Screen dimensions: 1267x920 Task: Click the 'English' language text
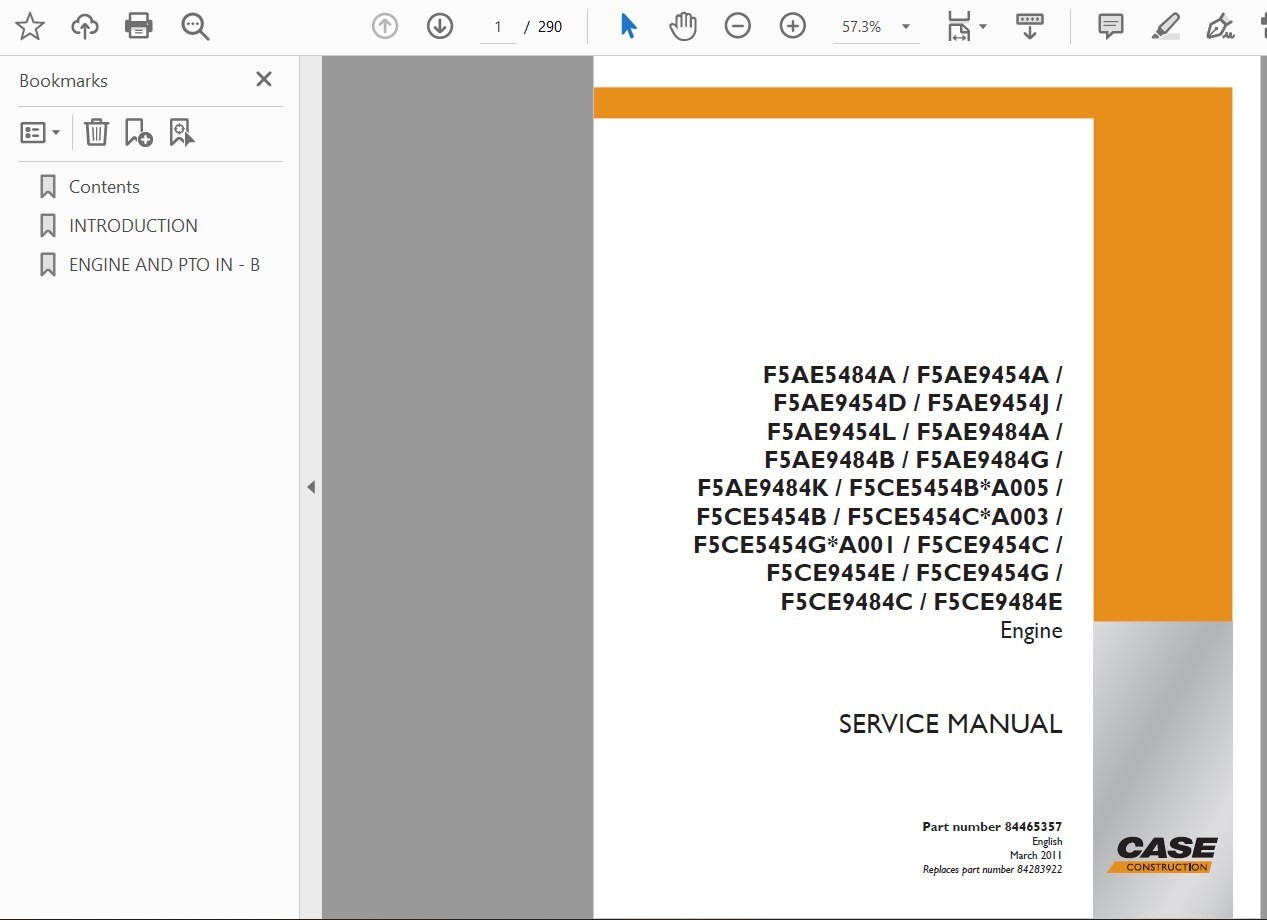(1047, 842)
